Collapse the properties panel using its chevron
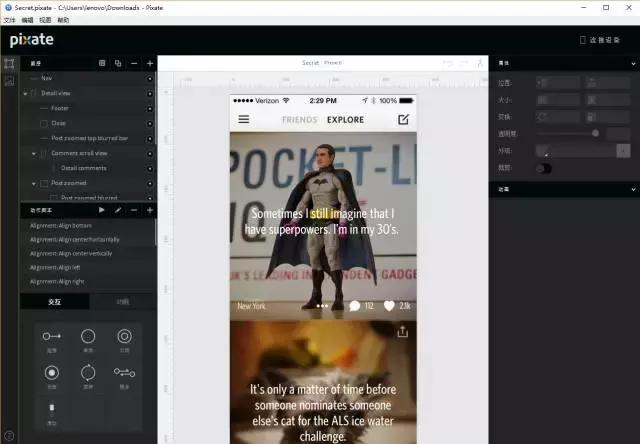 click(x=632, y=62)
